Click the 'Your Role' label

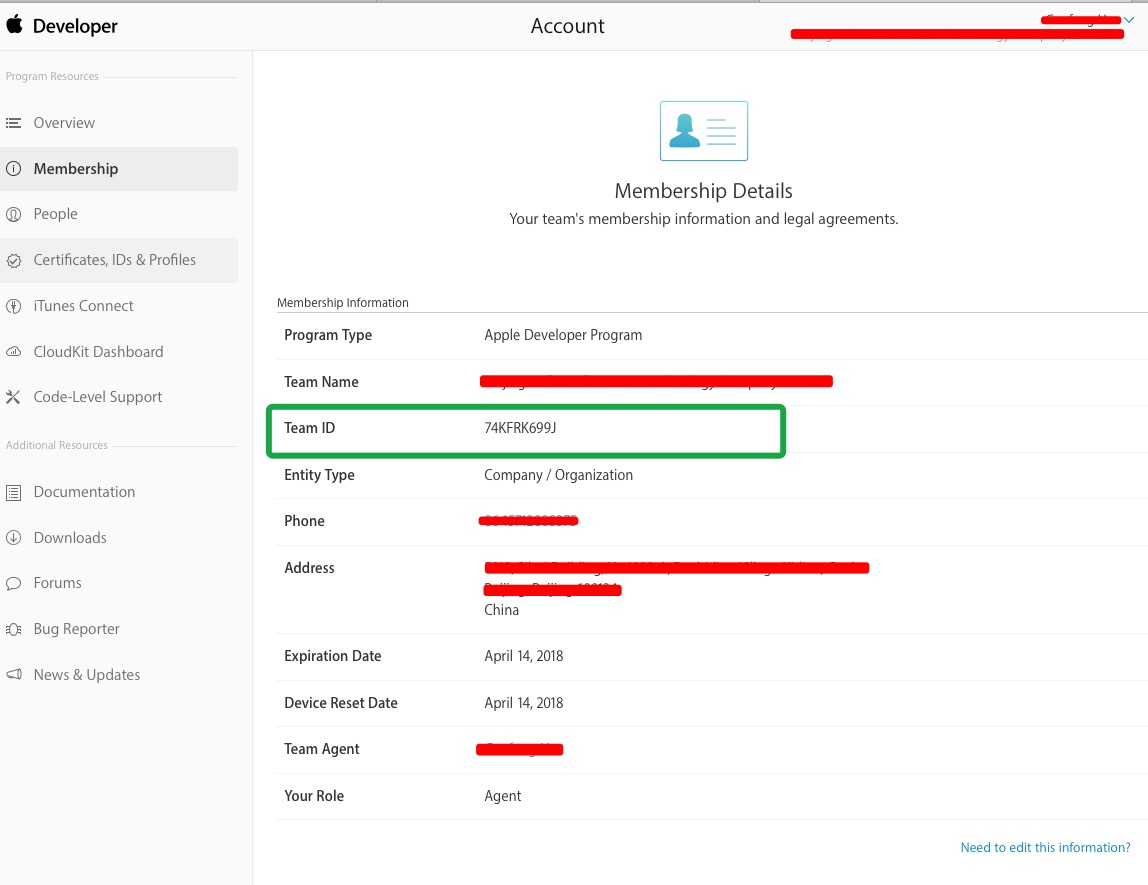(x=314, y=796)
